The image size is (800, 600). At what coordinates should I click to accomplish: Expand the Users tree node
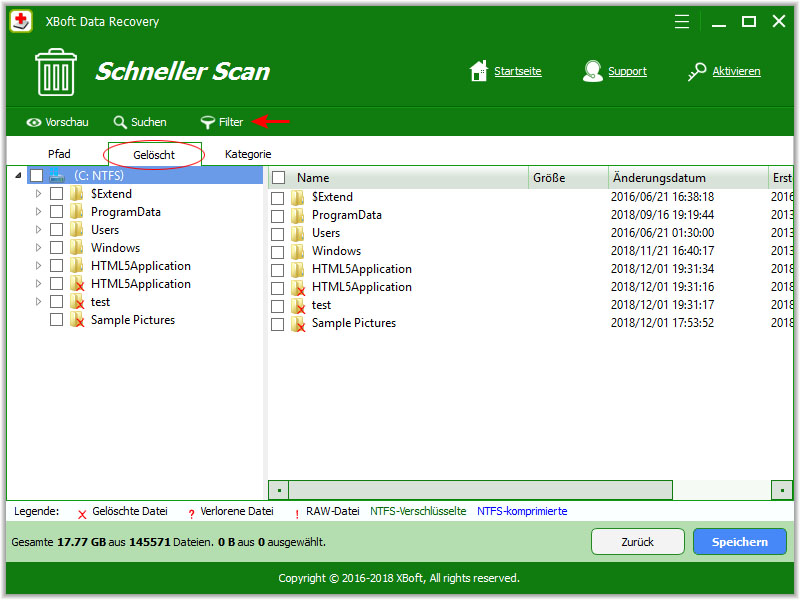point(38,230)
